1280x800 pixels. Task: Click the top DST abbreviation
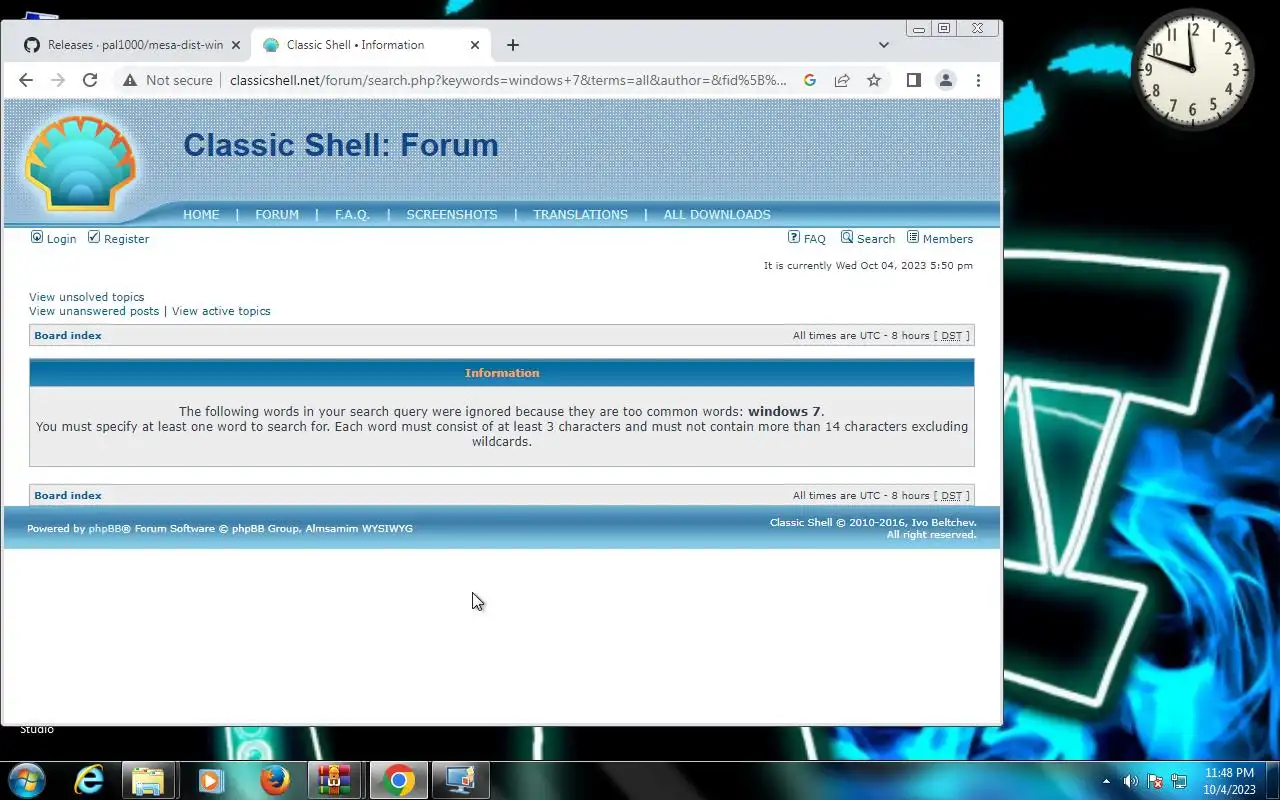pyautogui.click(x=951, y=336)
